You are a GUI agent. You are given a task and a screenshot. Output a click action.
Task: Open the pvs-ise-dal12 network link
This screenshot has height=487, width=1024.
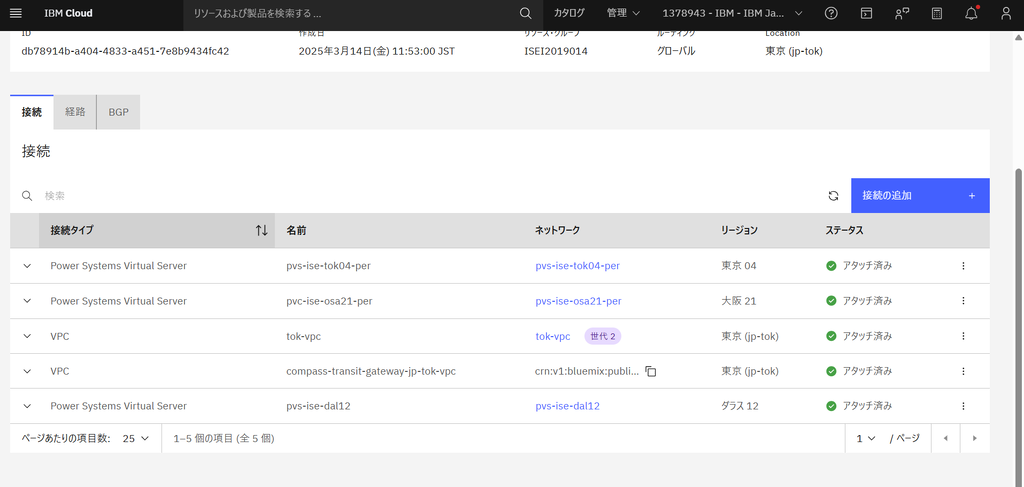[x=567, y=405]
